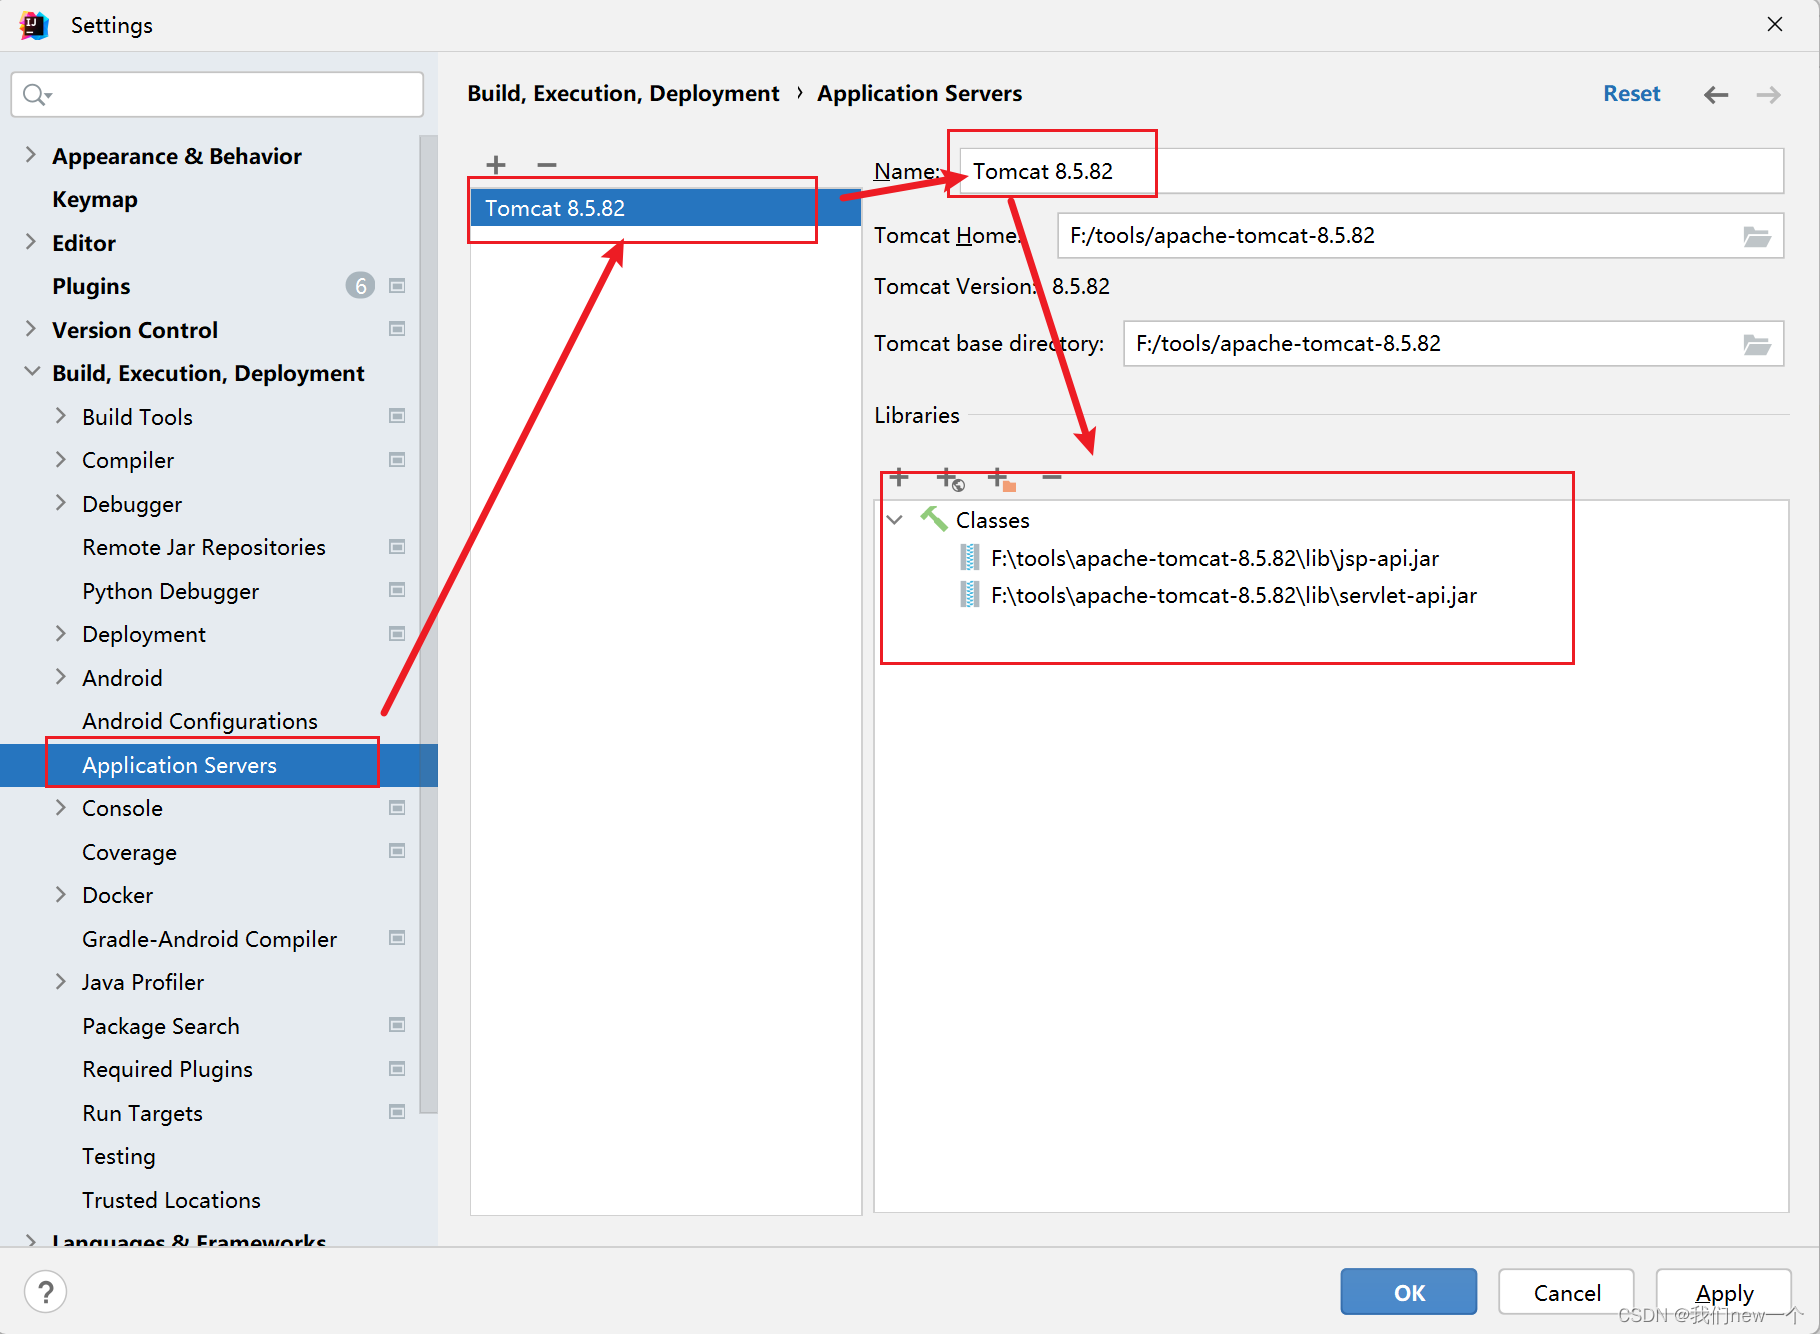Image resolution: width=1820 pixels, height=1334 pixels.
Task: Expand the Editor section
Action: click(31, 242)
